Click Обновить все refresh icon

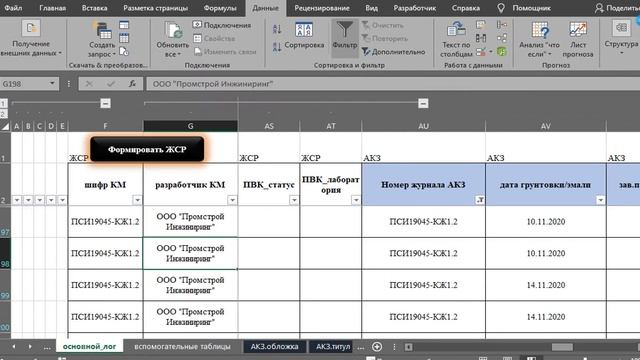pos(173,30)
